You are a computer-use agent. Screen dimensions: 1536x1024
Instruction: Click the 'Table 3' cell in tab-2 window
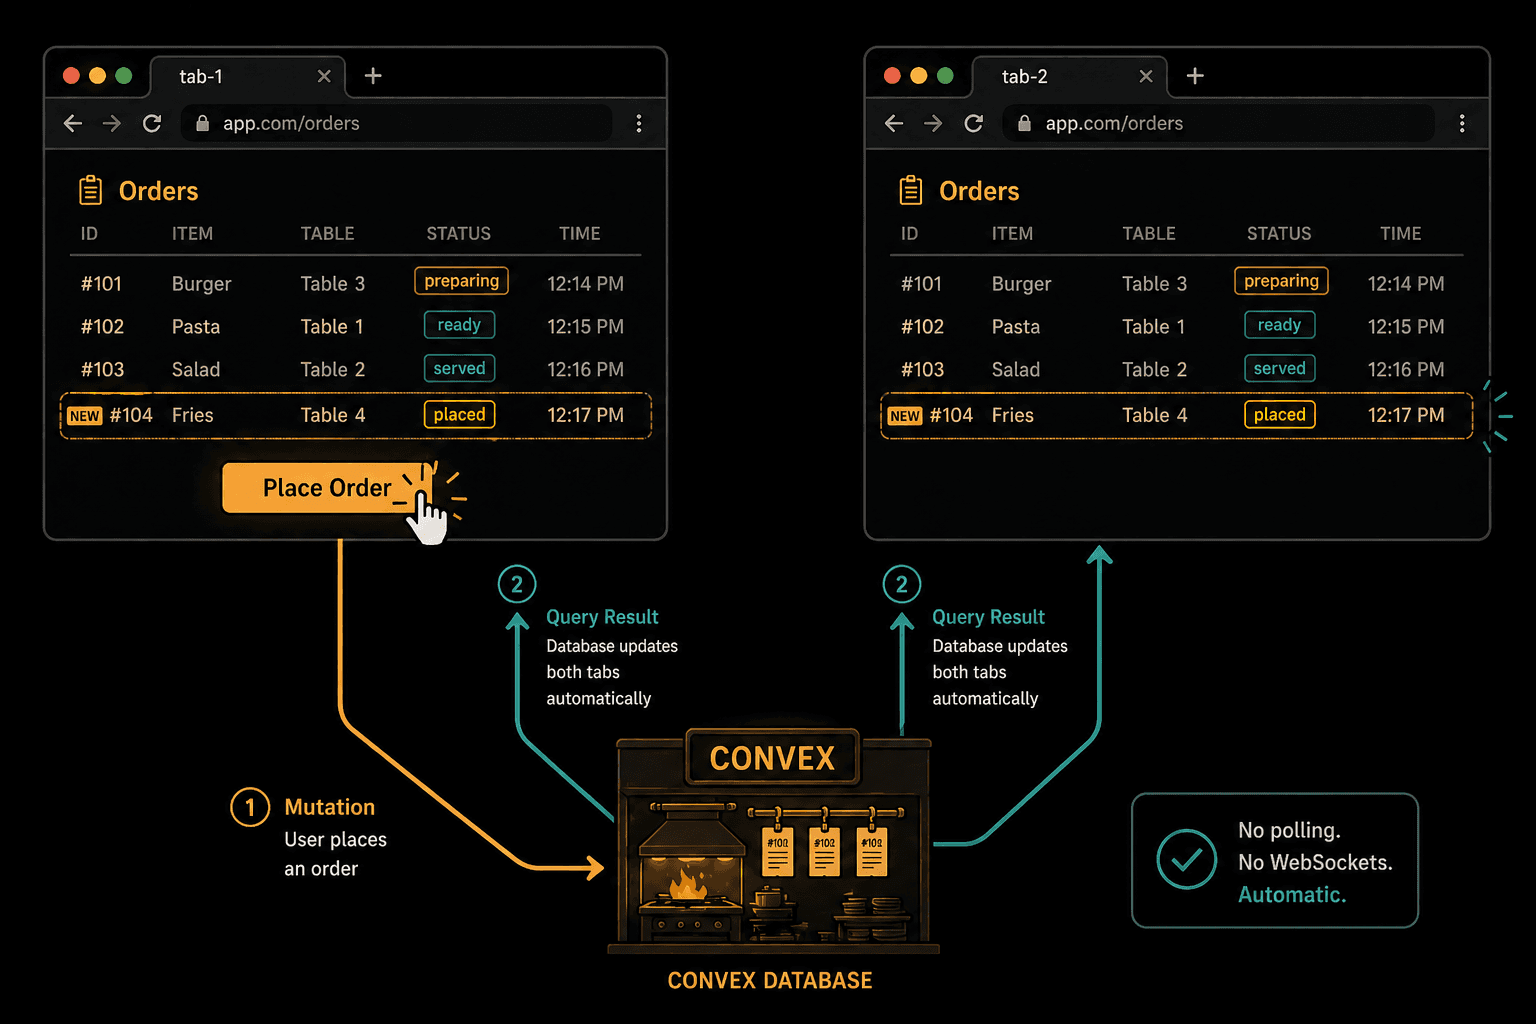(x=1154, y=284)
